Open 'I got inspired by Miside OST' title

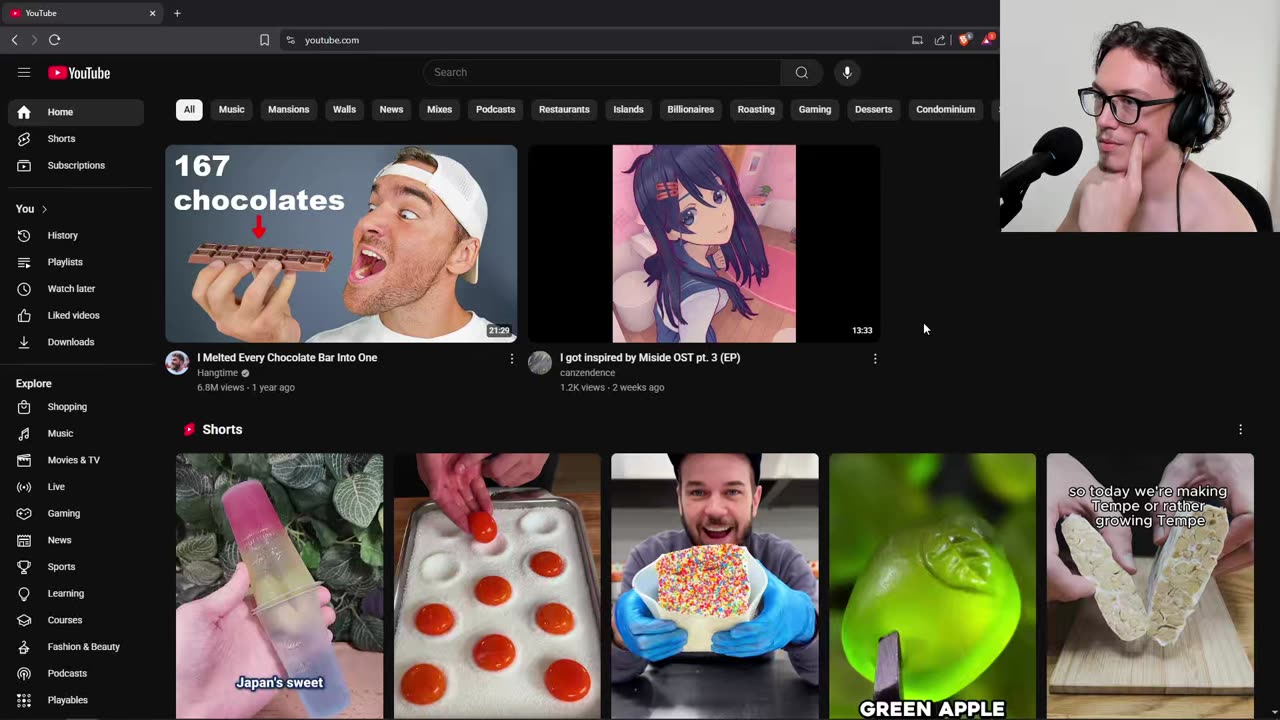point(650,357)
